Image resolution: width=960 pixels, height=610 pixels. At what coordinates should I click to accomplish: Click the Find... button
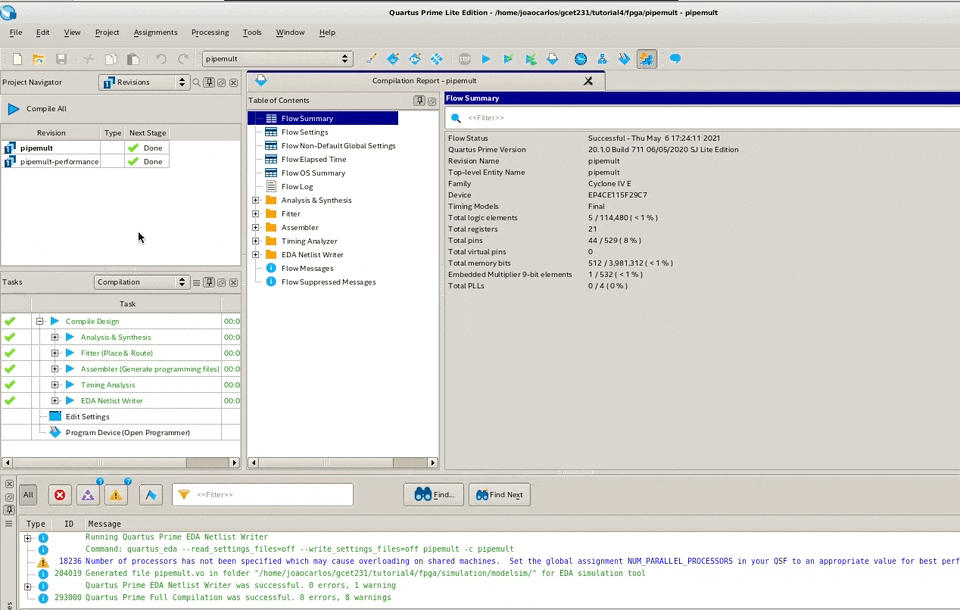click(434, 495)
